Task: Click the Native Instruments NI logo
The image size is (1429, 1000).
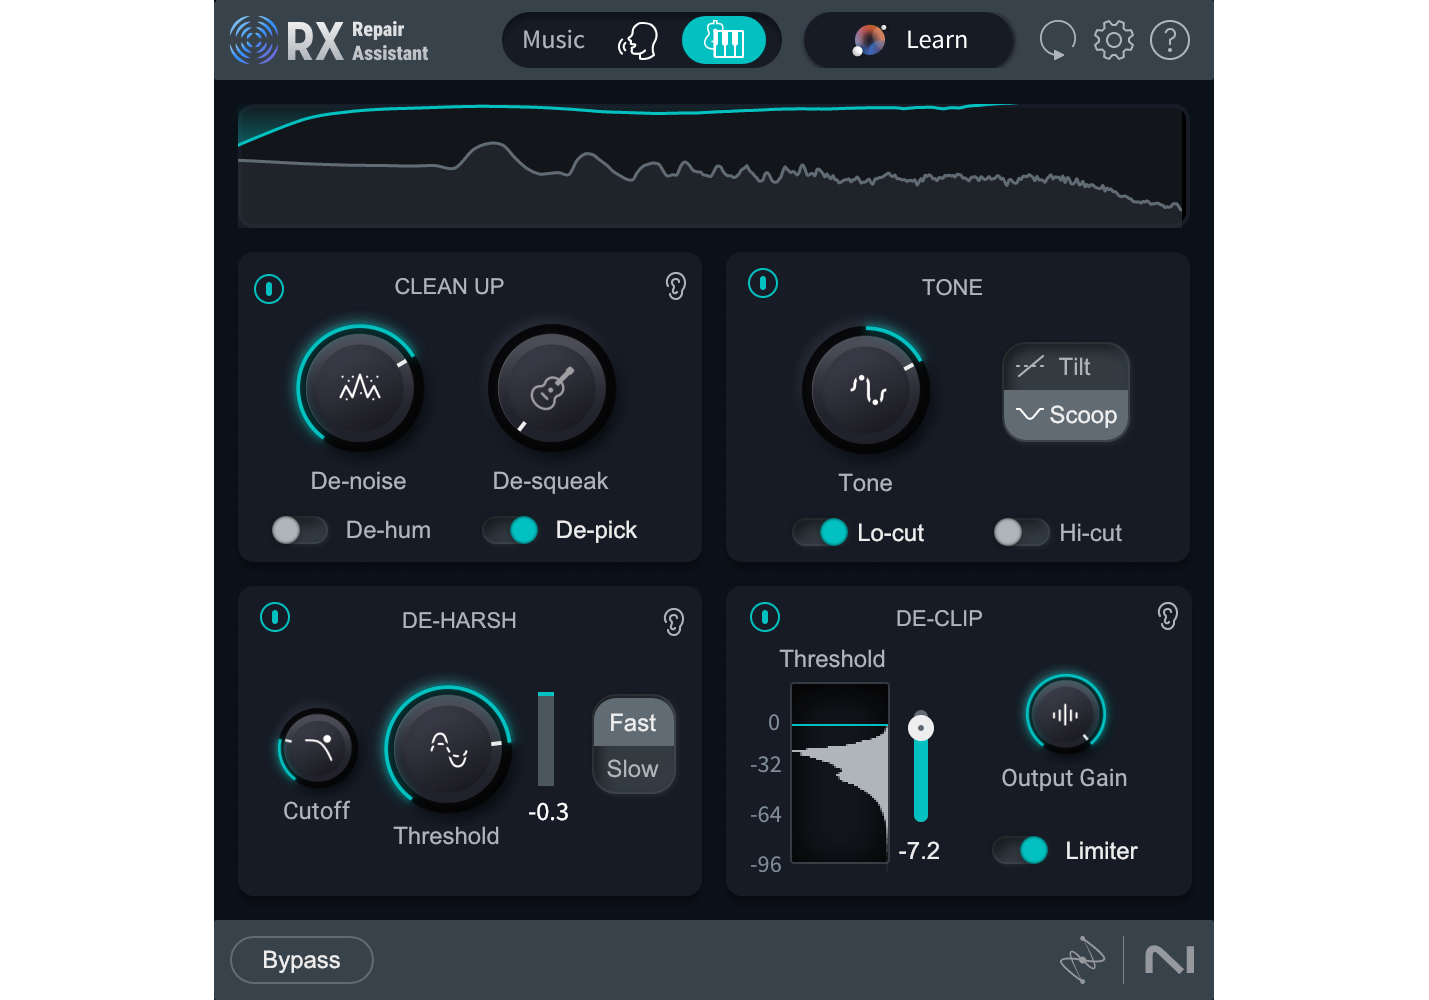Action: [1169, 960]
